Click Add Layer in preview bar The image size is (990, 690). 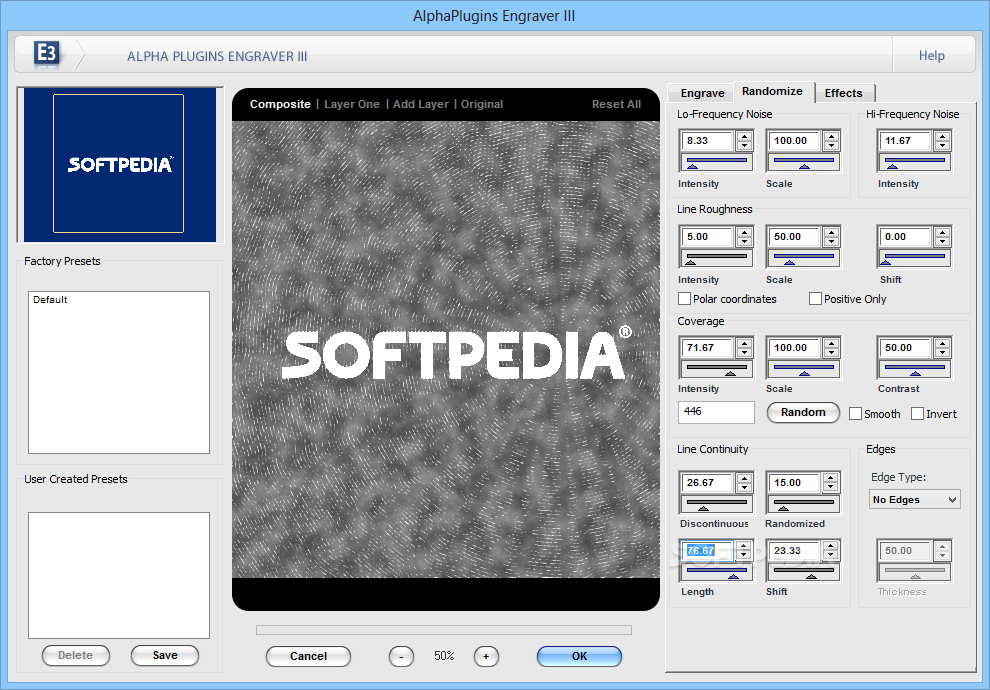click(420, 104)
